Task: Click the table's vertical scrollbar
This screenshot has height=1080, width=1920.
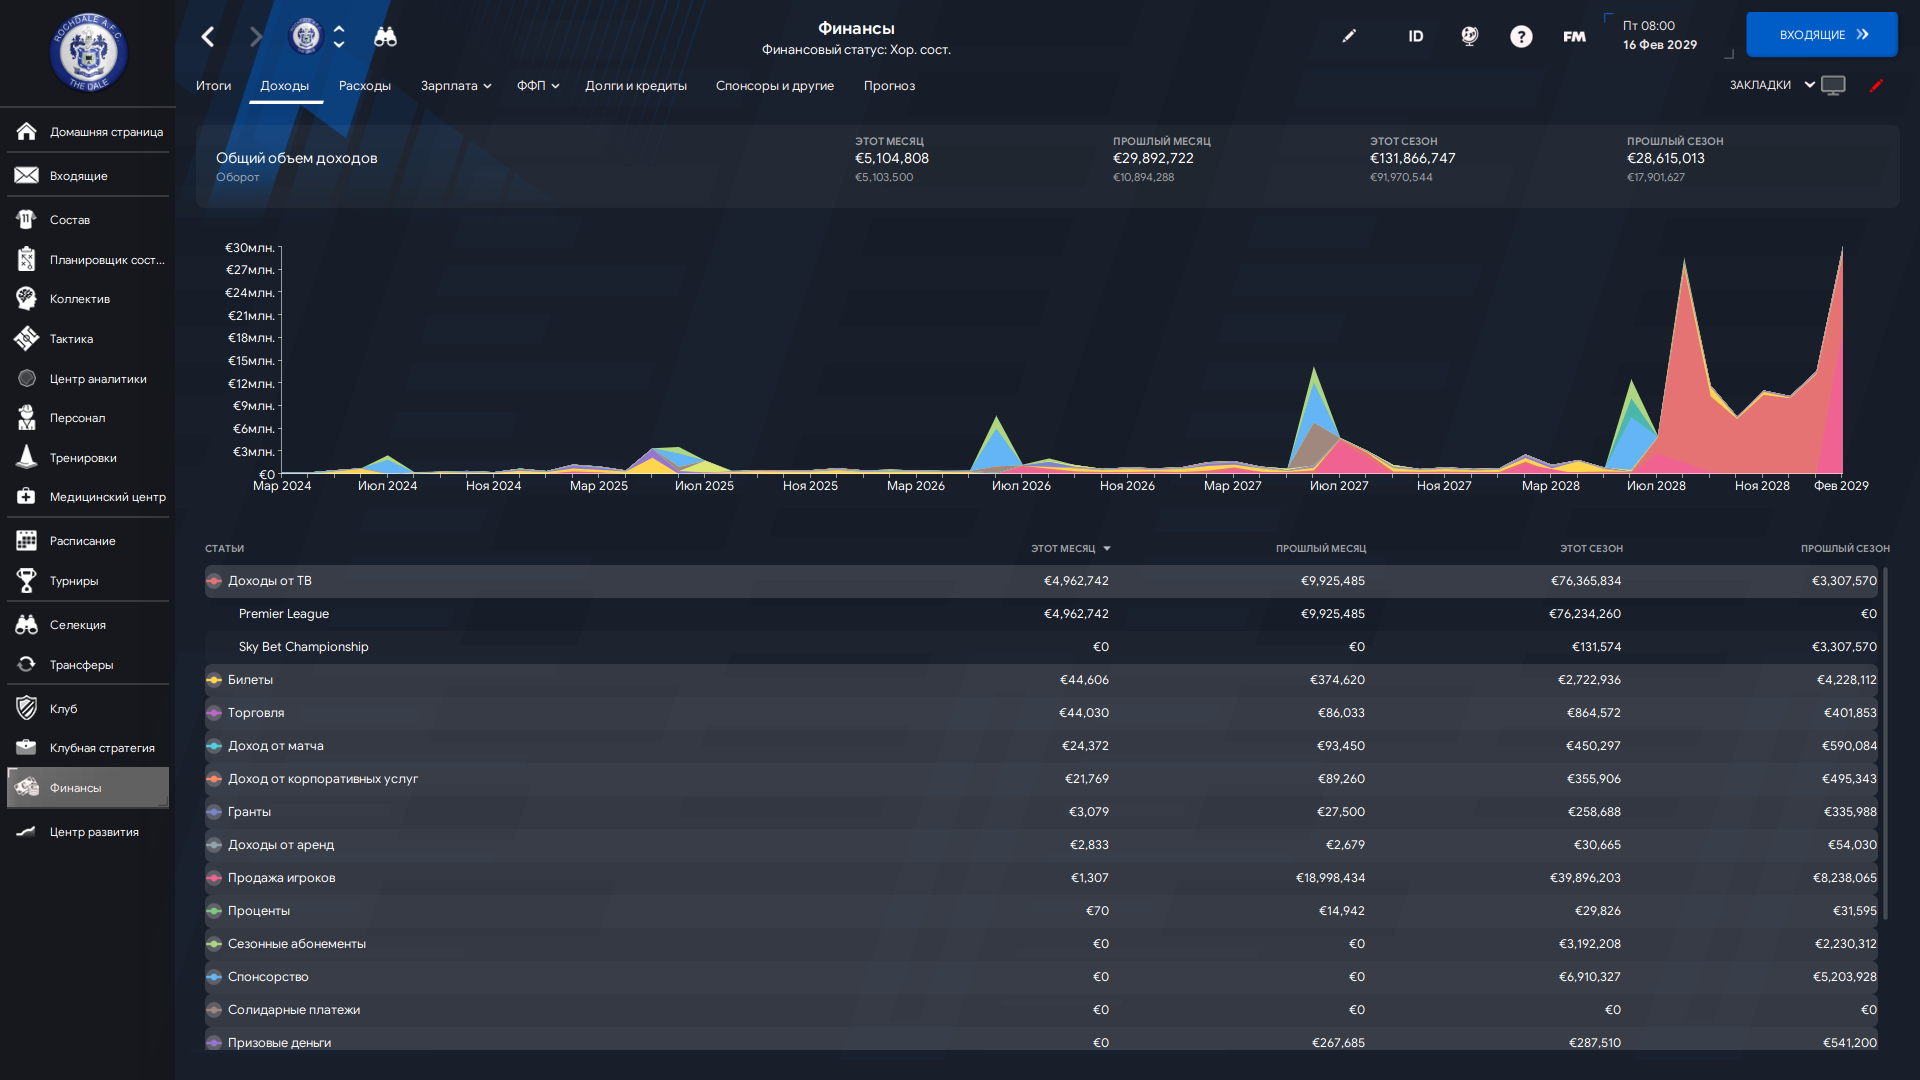Action: 1885,742
